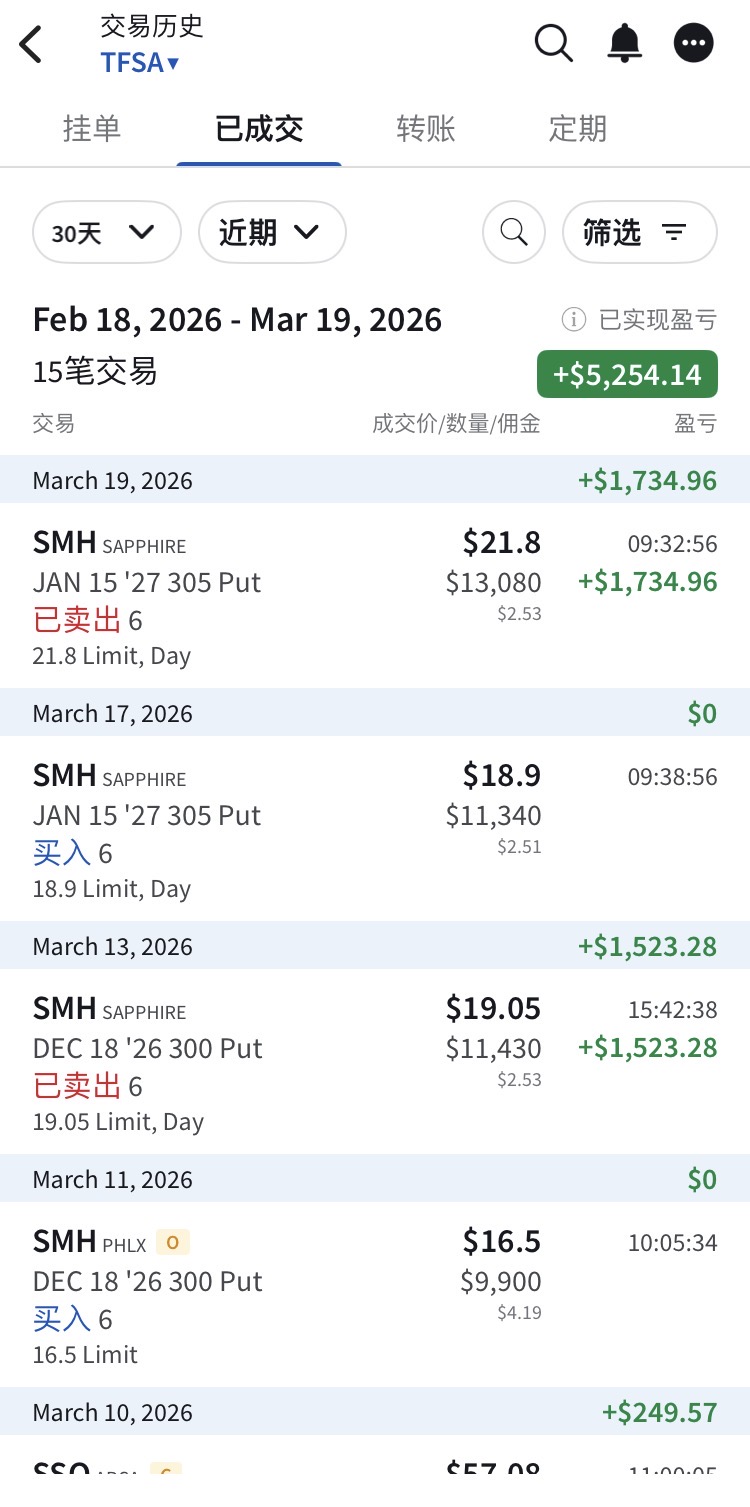Open the March 11 SMH PHLX trade
Viewport: 750px width, 1507px height.
tap(375, 1295)
